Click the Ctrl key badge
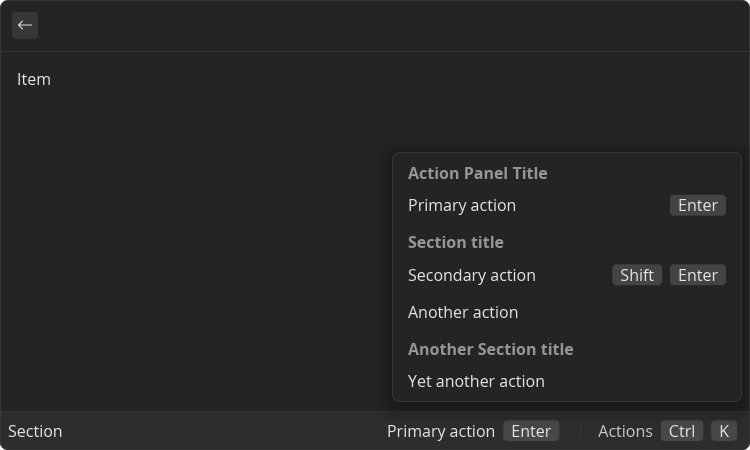 [x=682, y=431]
